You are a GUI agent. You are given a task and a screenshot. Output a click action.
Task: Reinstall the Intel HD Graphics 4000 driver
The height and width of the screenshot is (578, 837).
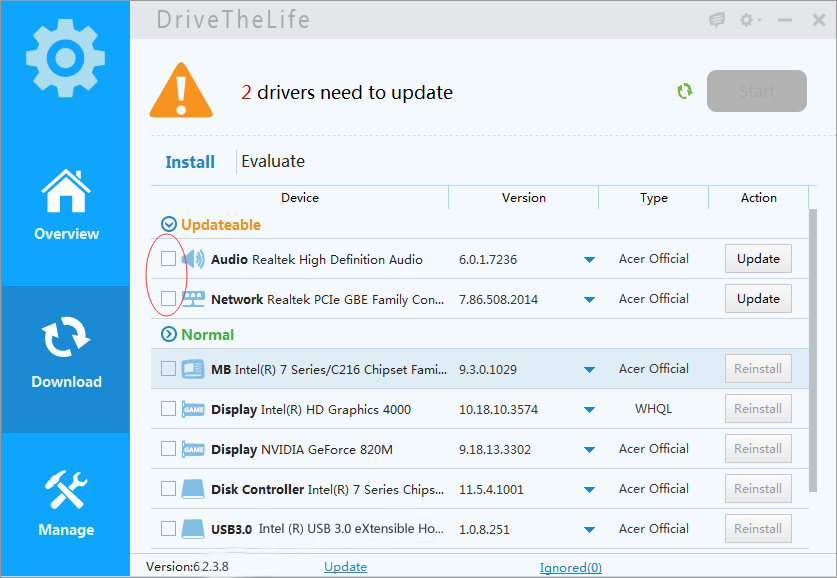[x=758, y=409]
